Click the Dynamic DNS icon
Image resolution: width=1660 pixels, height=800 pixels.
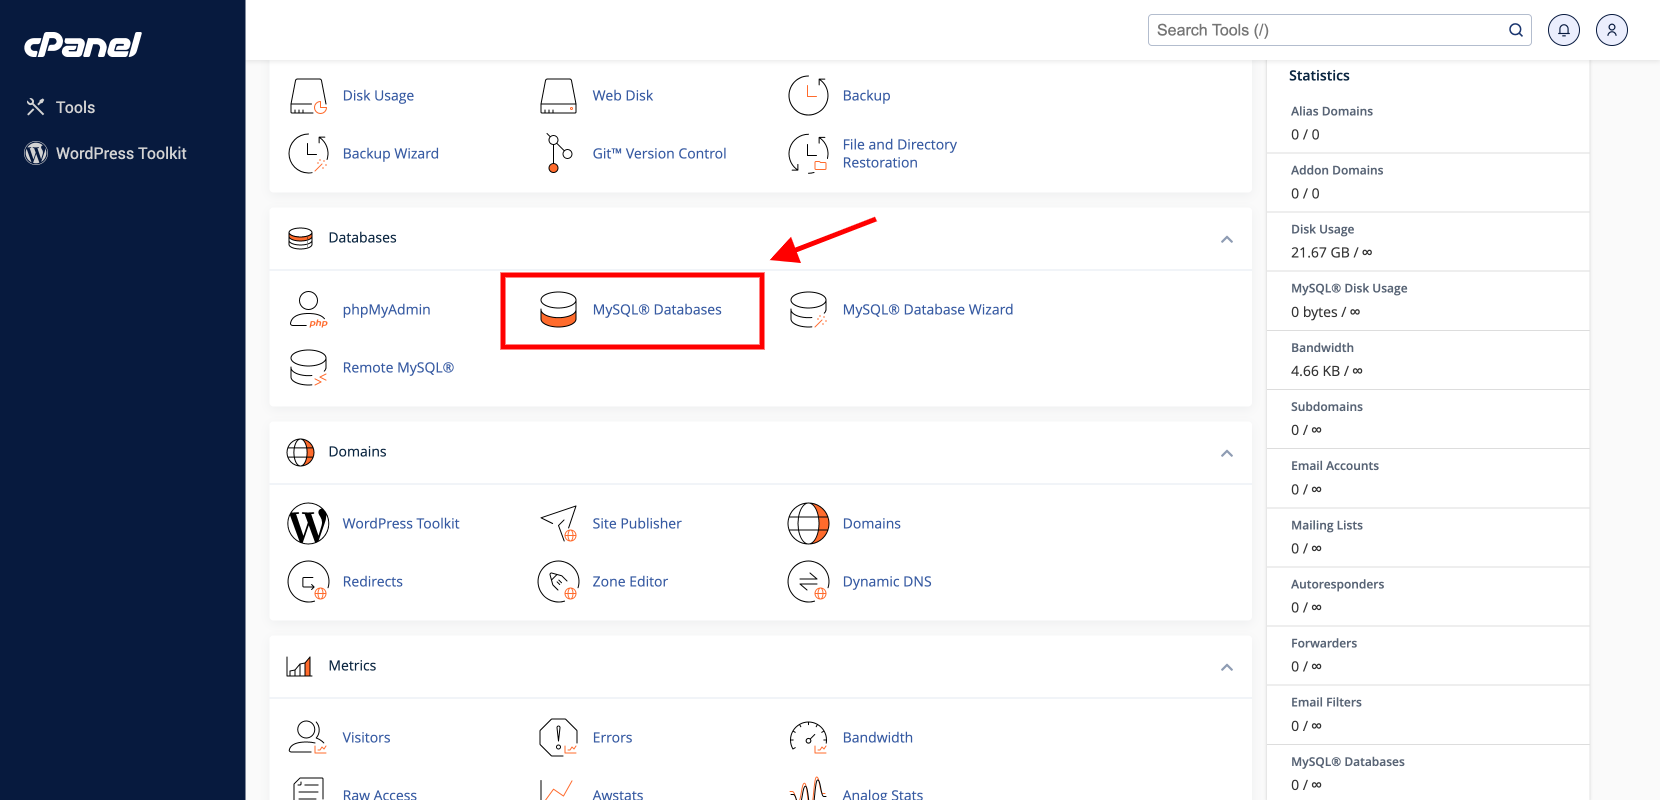808,582
